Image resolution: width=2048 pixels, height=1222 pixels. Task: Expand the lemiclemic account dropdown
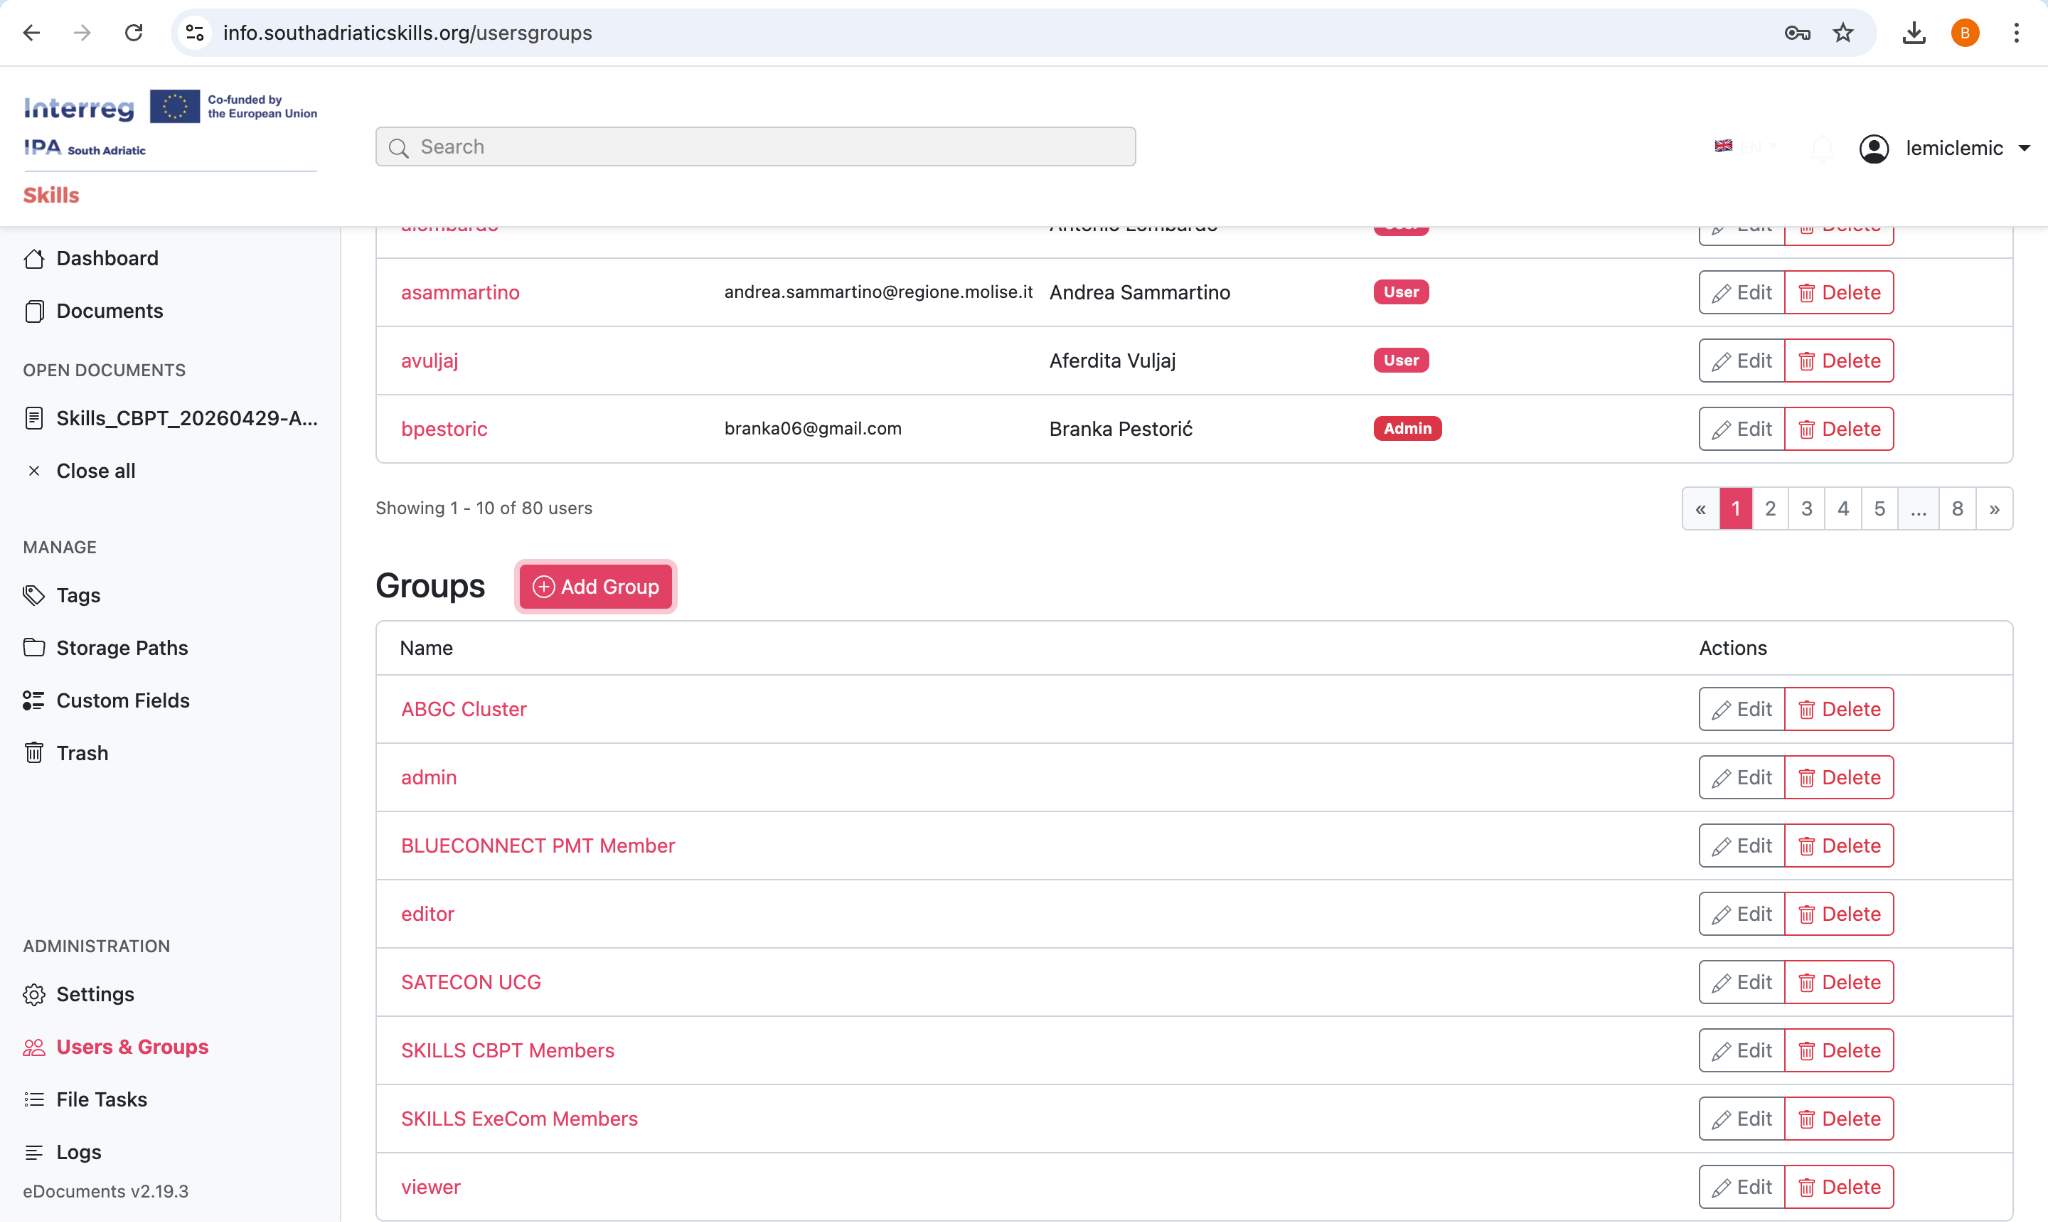(x=2024, y=148)
